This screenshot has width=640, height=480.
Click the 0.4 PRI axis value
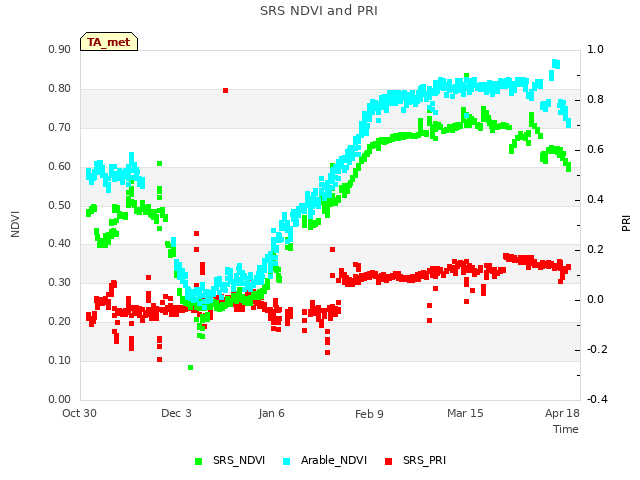tap(595, 200)
